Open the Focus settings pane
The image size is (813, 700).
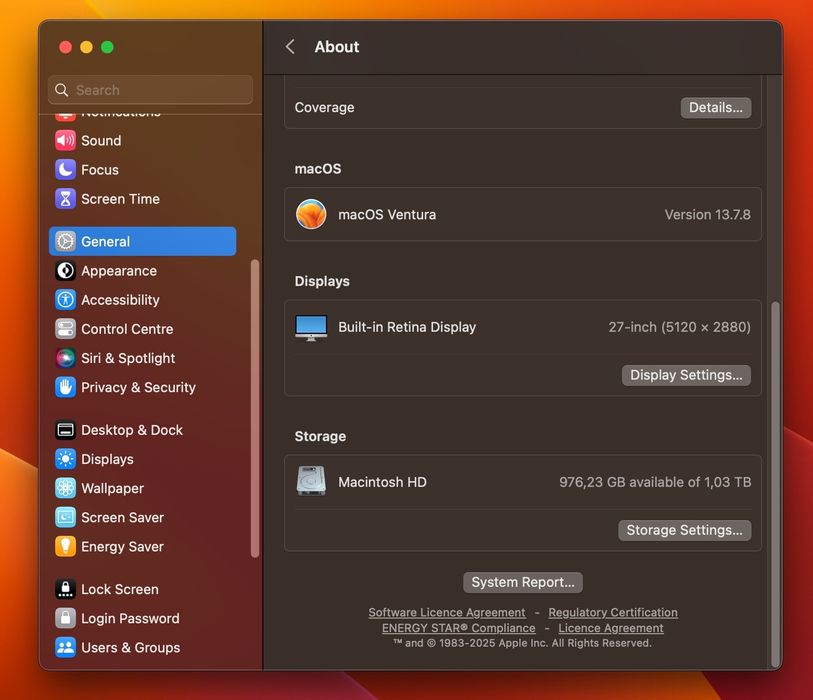click(143, 170)
